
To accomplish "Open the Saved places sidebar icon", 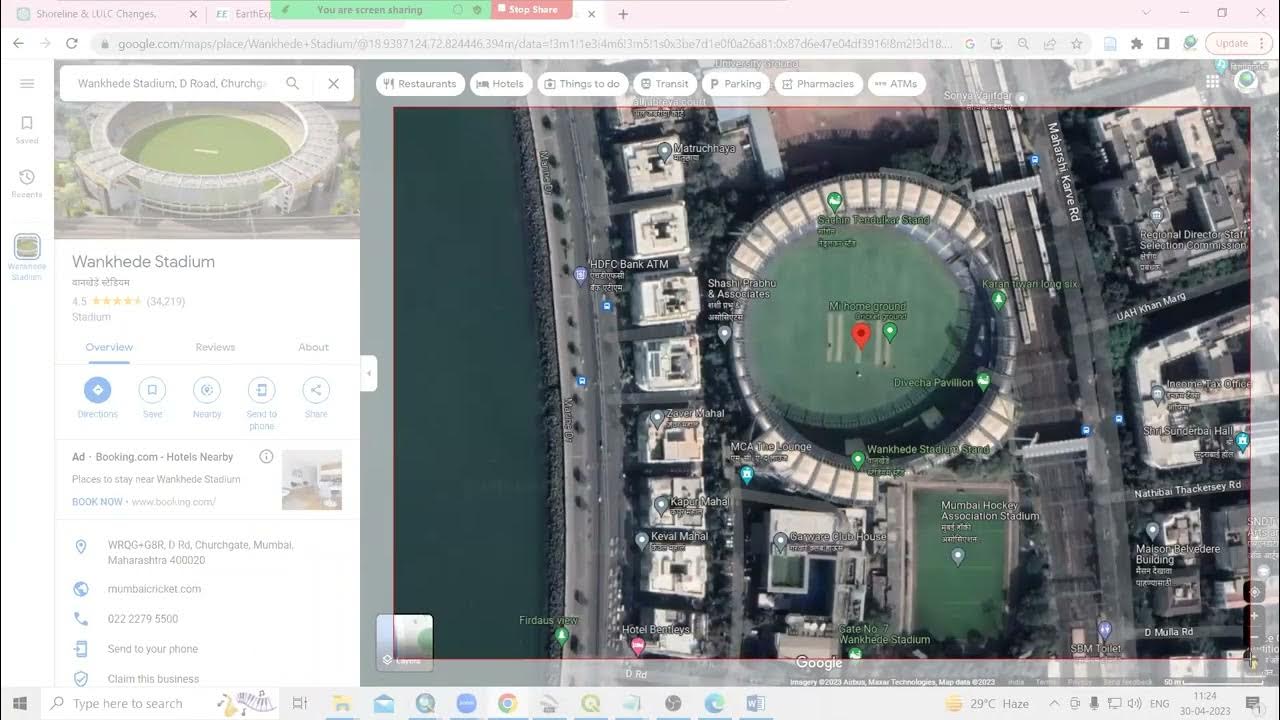I will (27, 129).
